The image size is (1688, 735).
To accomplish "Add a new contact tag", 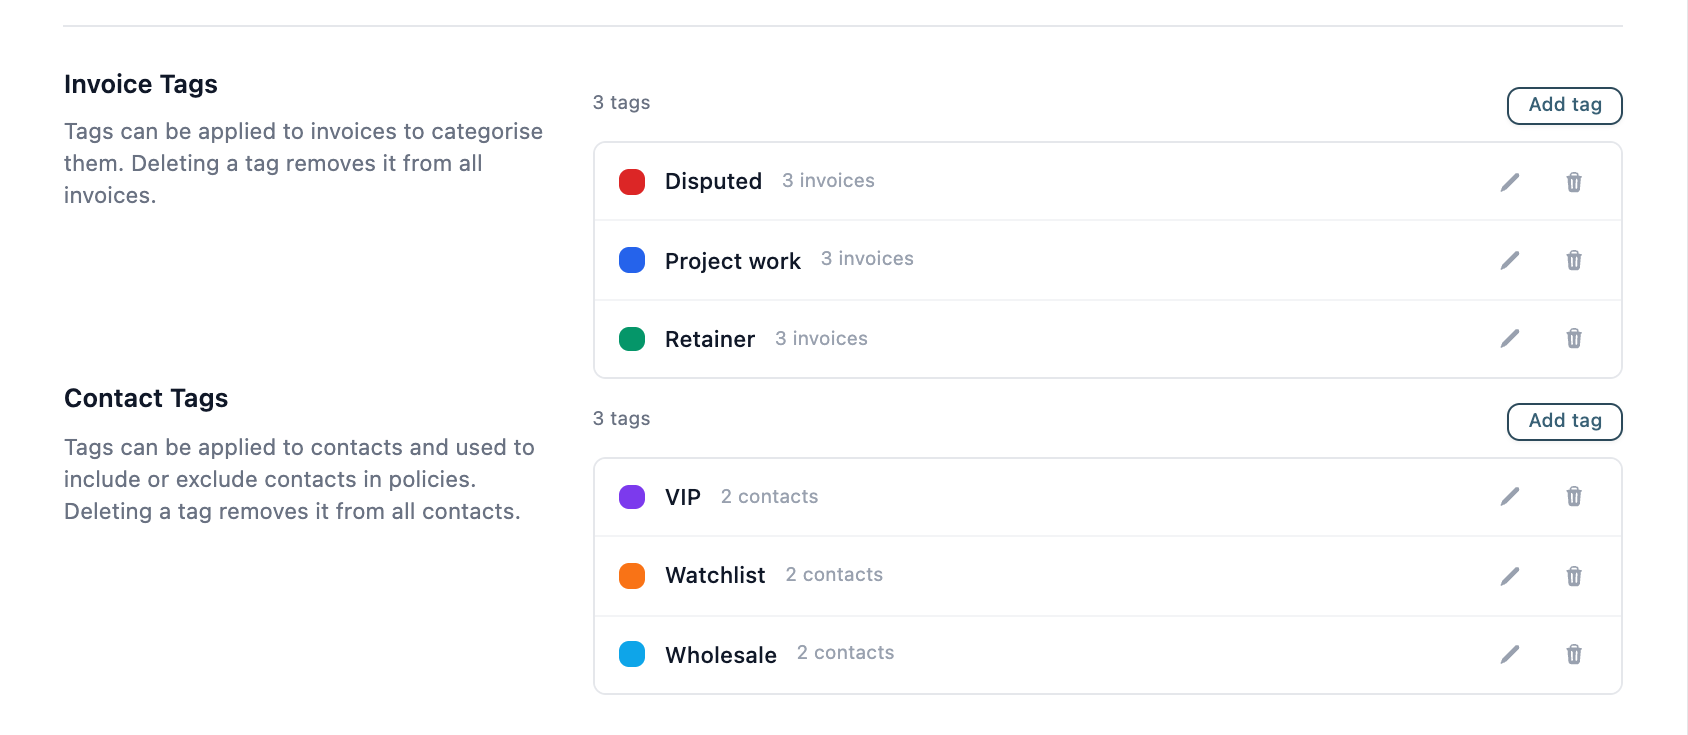I will coord(1565,421).
